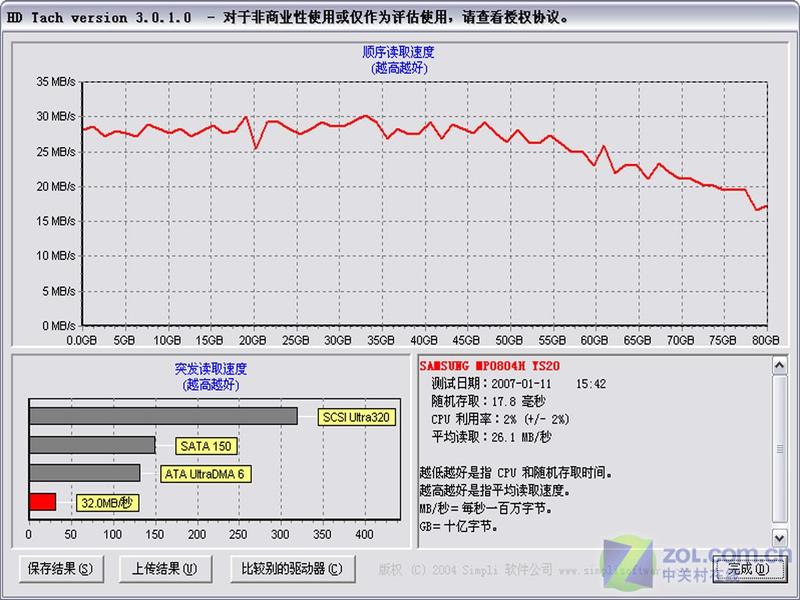Image resolution: width=800 pixels, height=600 pixels.
Task: Click the ATA UltraDMA 6 label
Action: (x=205, y=474)
